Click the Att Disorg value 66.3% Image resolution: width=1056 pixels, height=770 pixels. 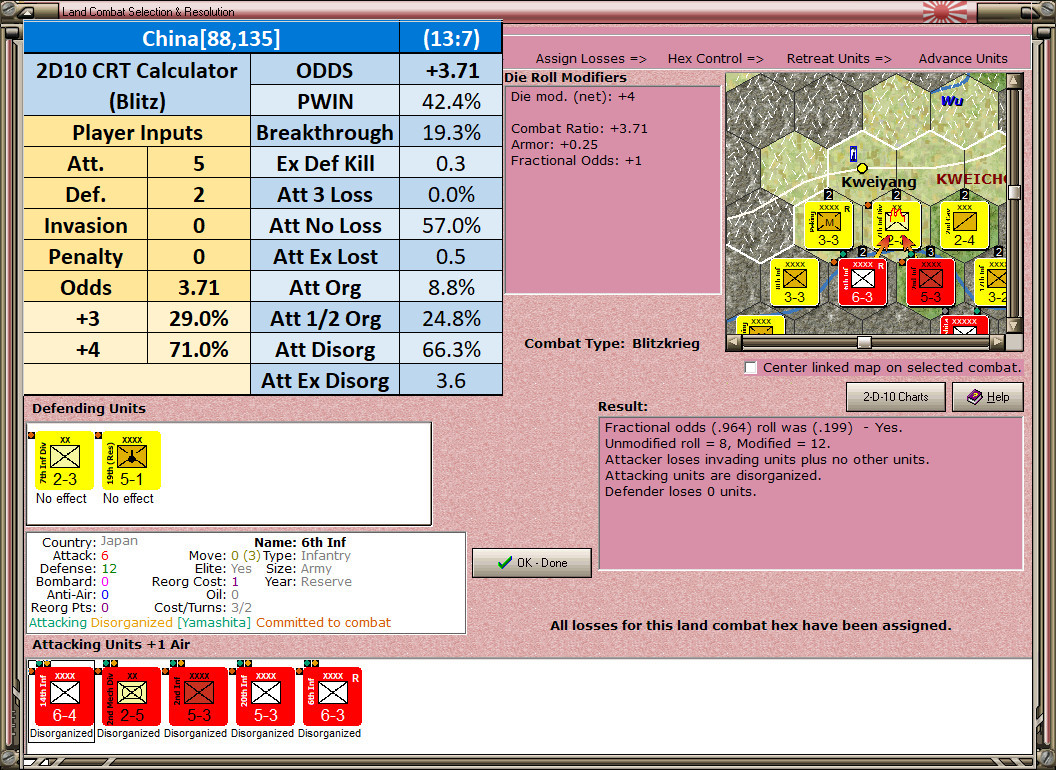tap(451, 350)
